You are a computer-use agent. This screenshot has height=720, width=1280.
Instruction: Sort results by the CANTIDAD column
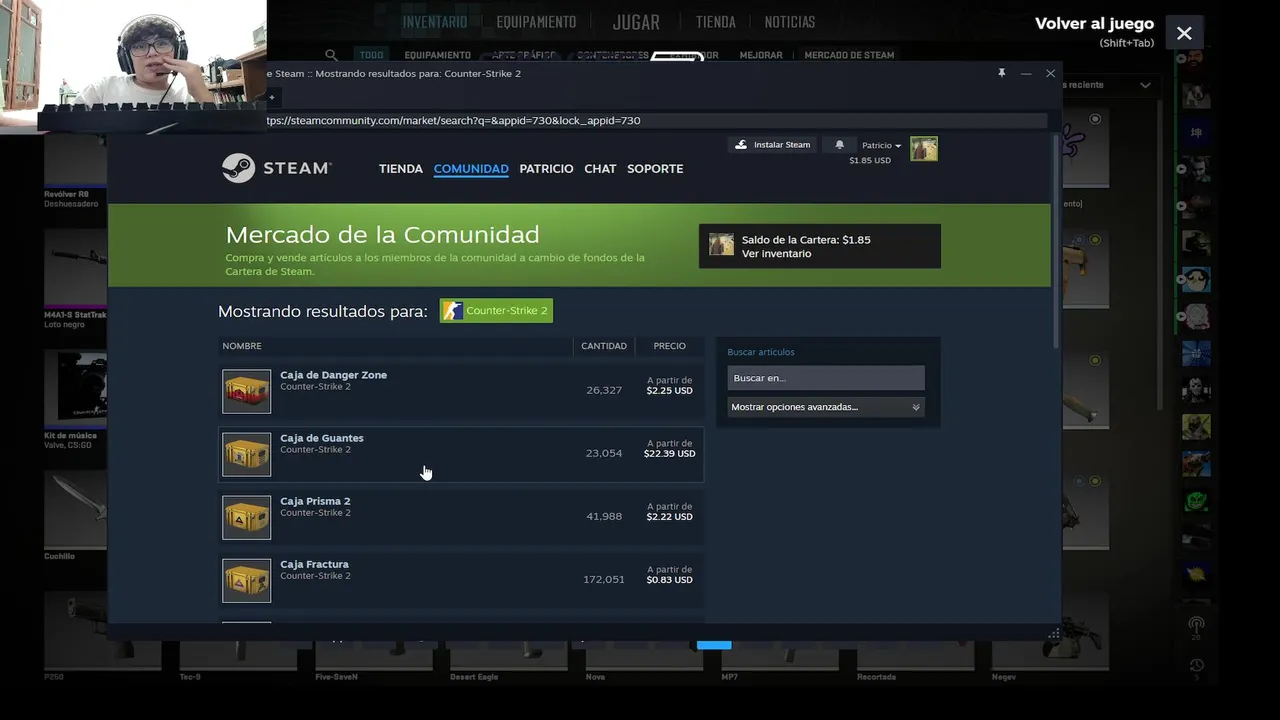604,346
